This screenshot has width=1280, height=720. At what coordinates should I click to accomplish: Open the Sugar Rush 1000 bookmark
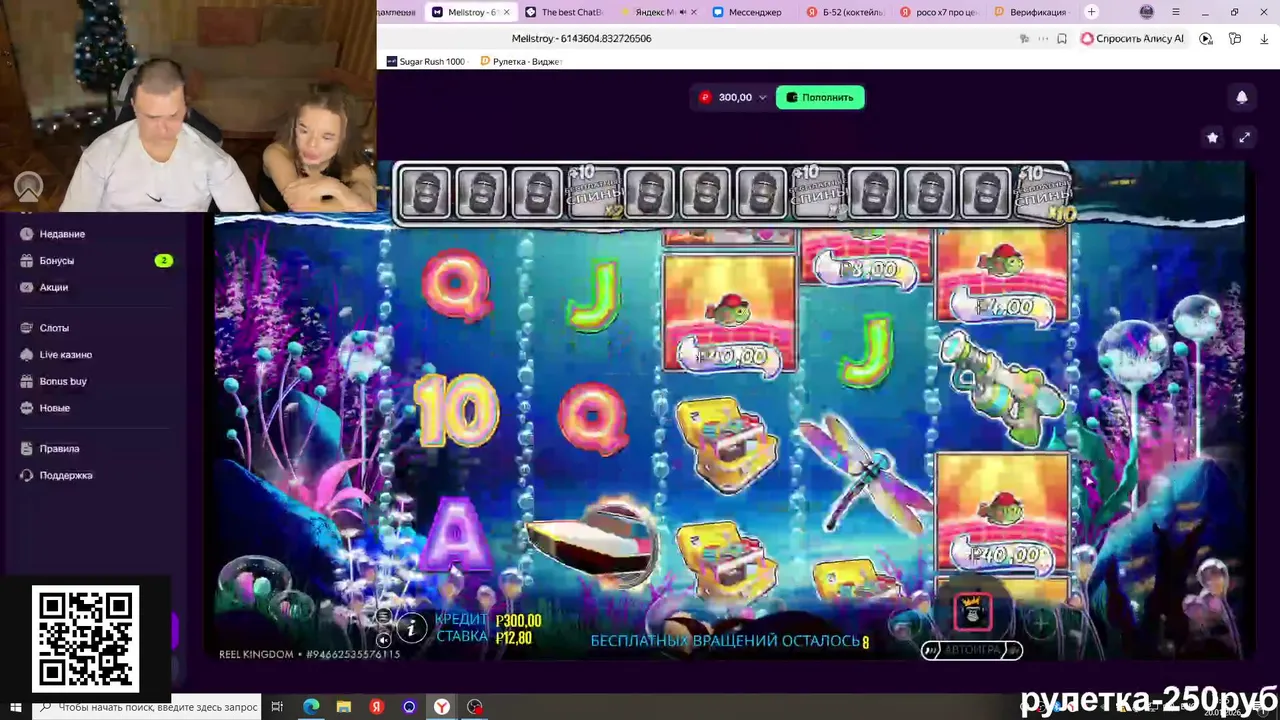click(426, 62)
